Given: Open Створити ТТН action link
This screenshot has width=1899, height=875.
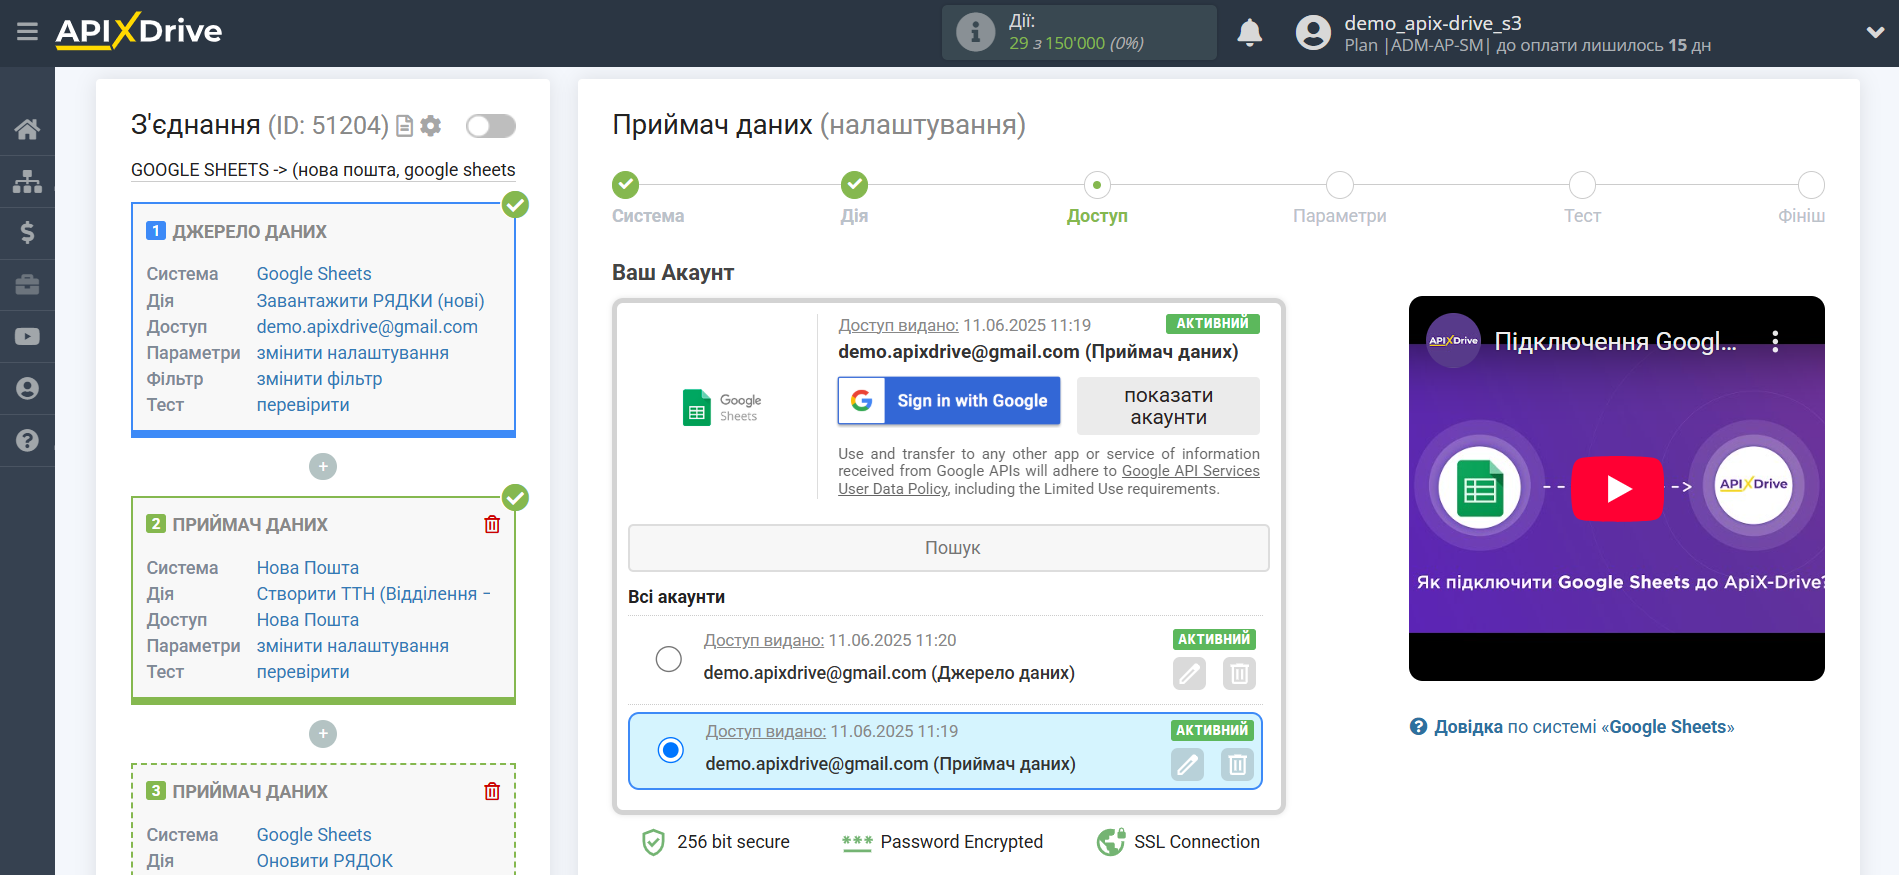Looking at the screenshot, I should click(x=373, y=594).
